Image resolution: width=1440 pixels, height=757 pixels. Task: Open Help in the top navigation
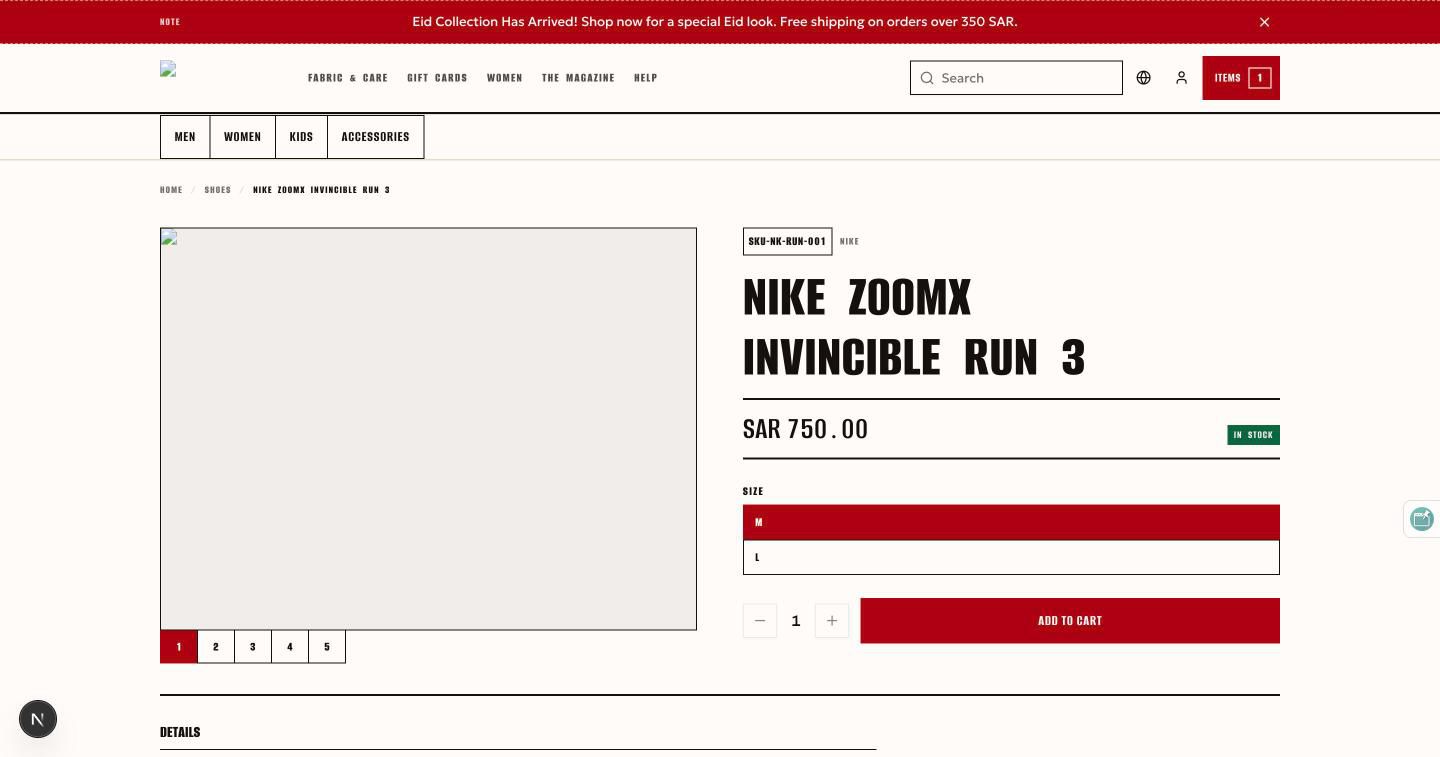point(646,78)
